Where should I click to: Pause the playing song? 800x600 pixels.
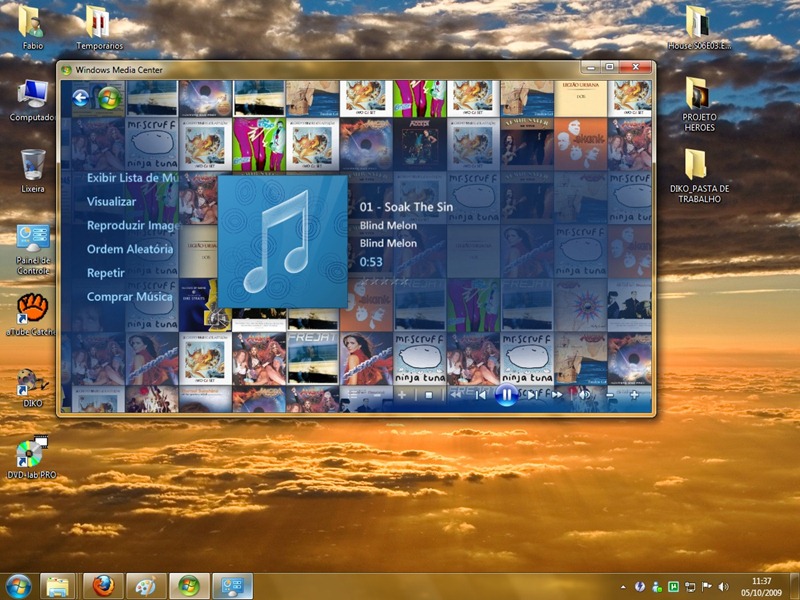tap(506, 394)
